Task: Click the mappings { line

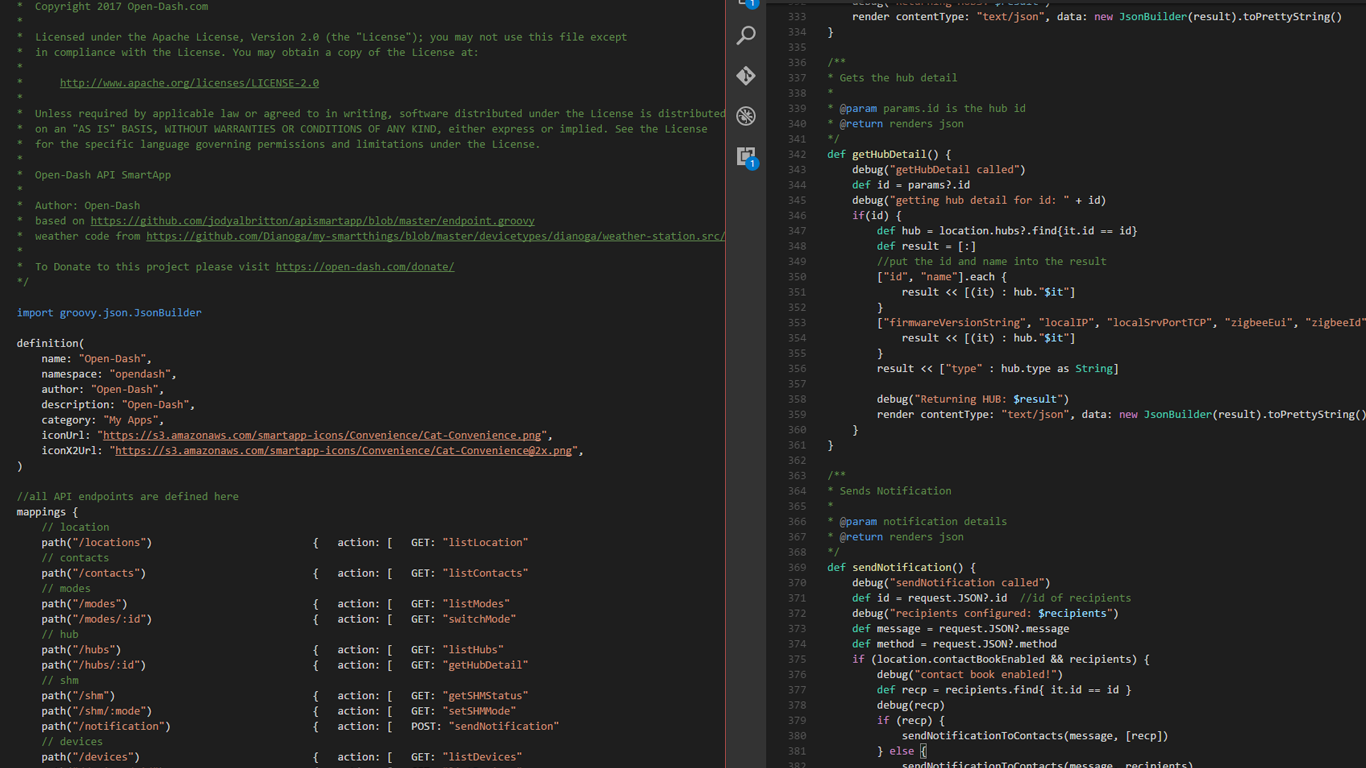Action: coord(47,512)
